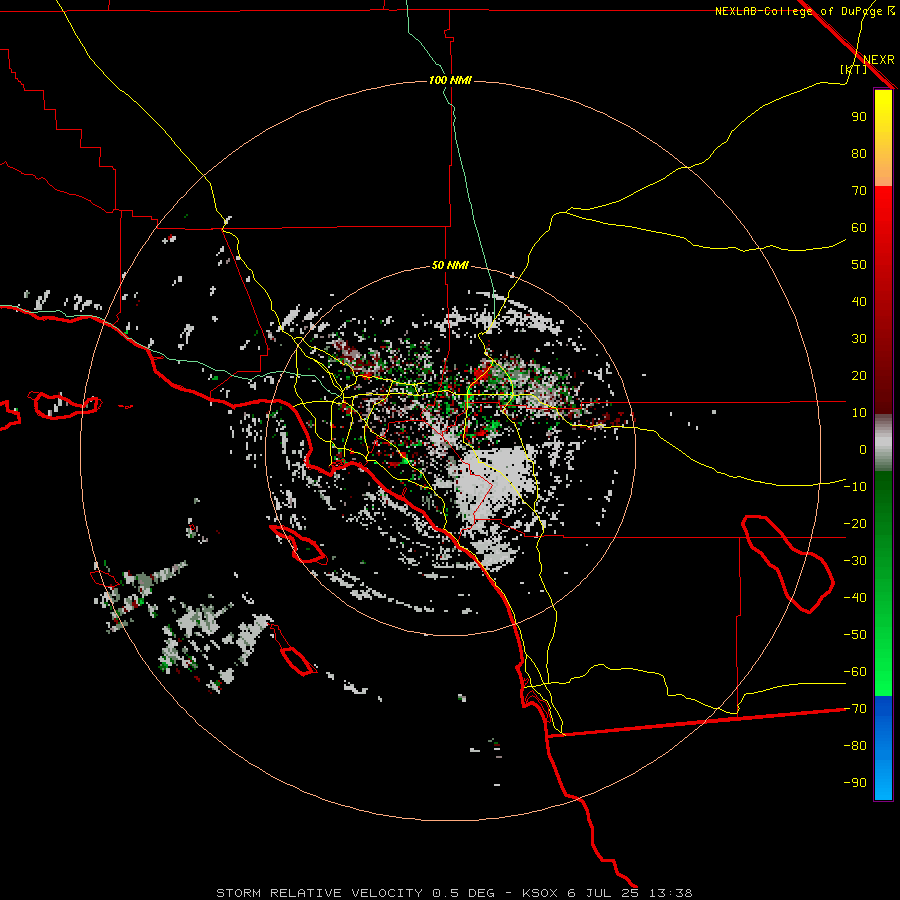Image resolution: width=900 pixels, height=900 pixels.
Task: Click the 50 NMI range ring label
Action: 451,265
